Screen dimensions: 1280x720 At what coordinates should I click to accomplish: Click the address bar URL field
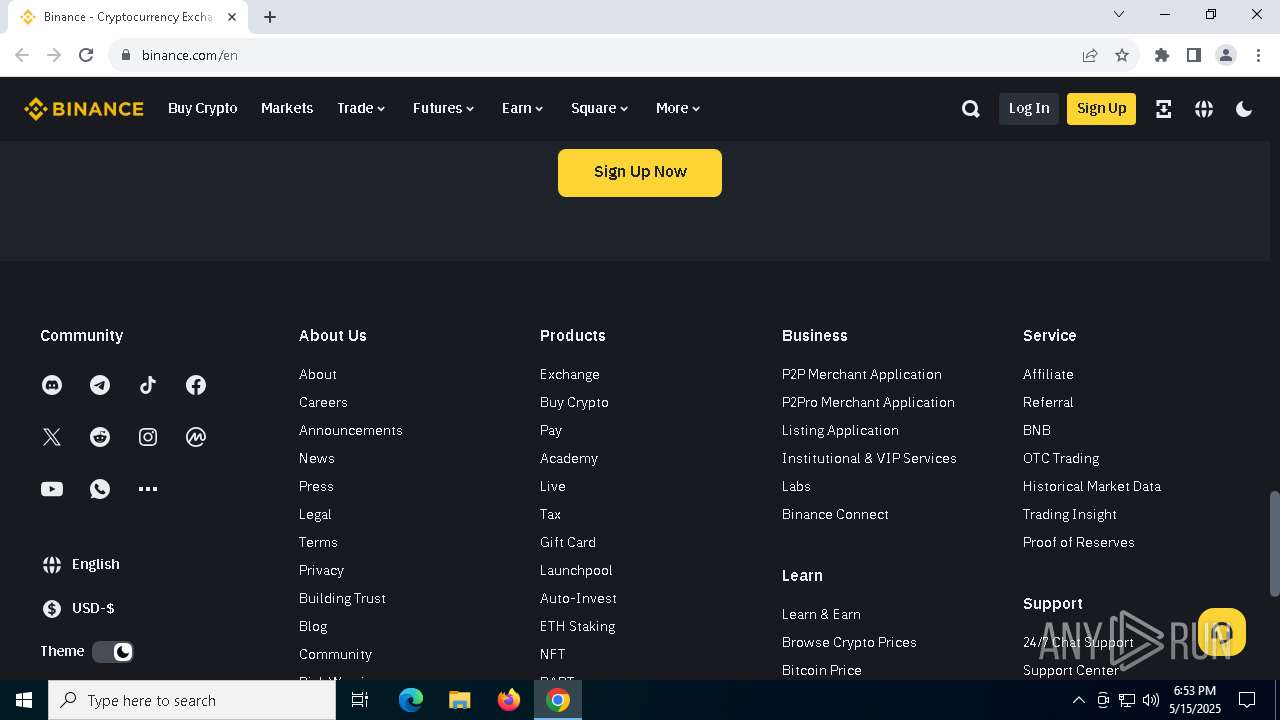coord(600,55)
